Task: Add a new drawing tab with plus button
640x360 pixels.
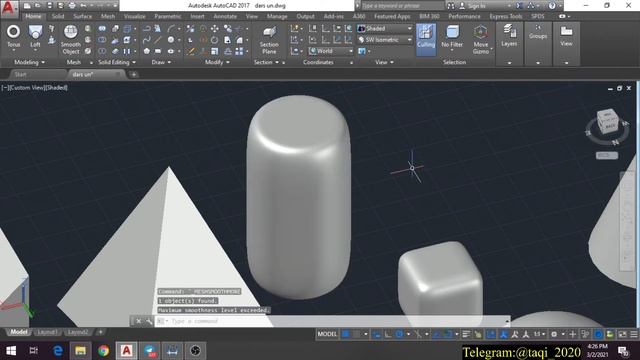Action: coord(133,75)
